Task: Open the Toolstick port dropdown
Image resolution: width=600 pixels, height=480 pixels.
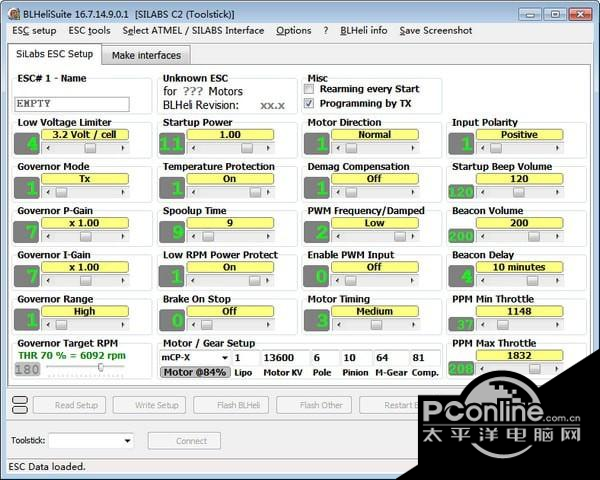Action: coord(127,441)
